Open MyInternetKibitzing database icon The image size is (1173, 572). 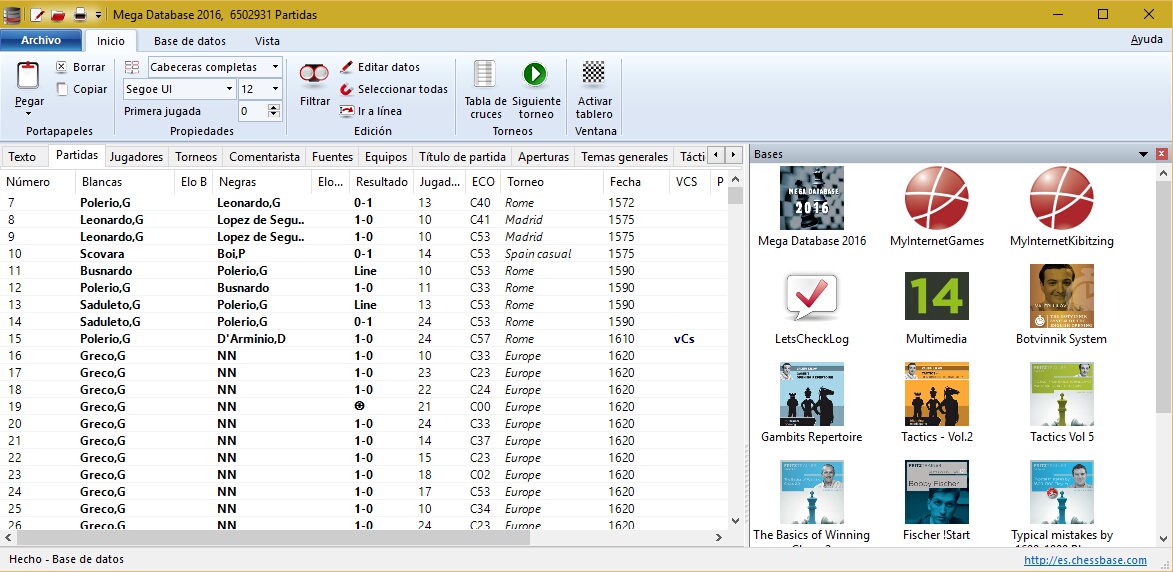pyautogui.click(x=1062, y=198)
